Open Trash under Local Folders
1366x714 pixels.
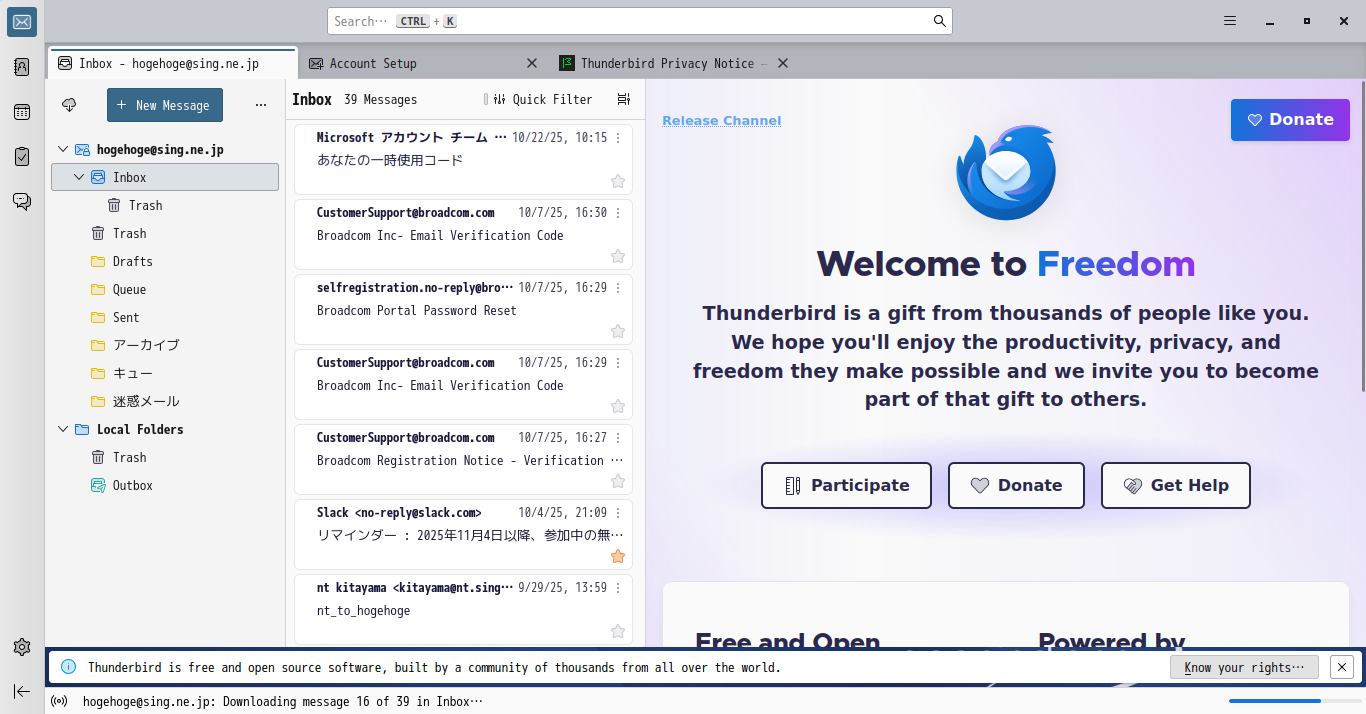[165, 457]
